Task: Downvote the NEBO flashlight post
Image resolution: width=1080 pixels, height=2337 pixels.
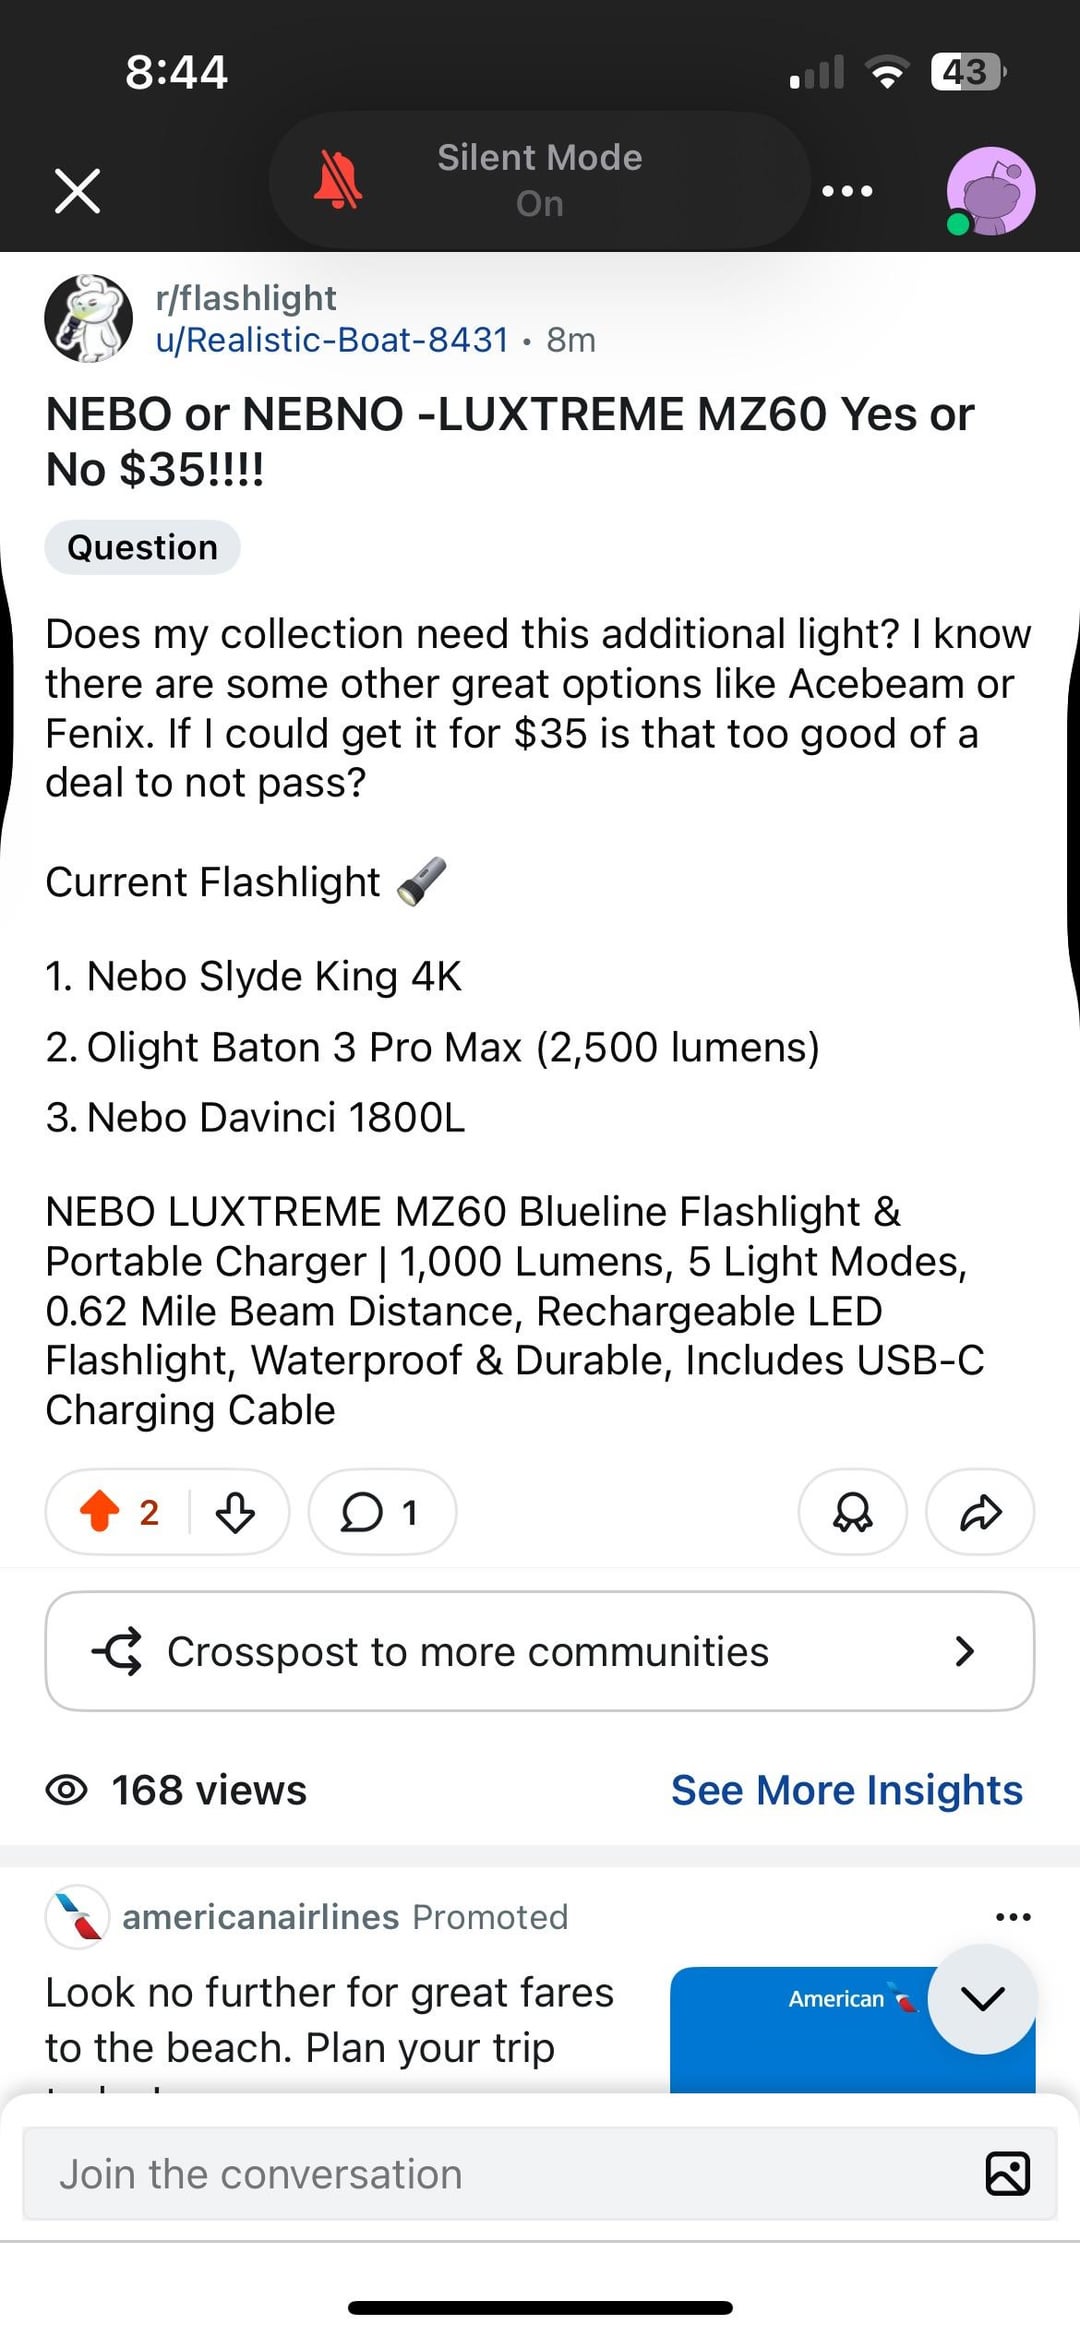Action: pyautogui.click(x=235, y=1511)
